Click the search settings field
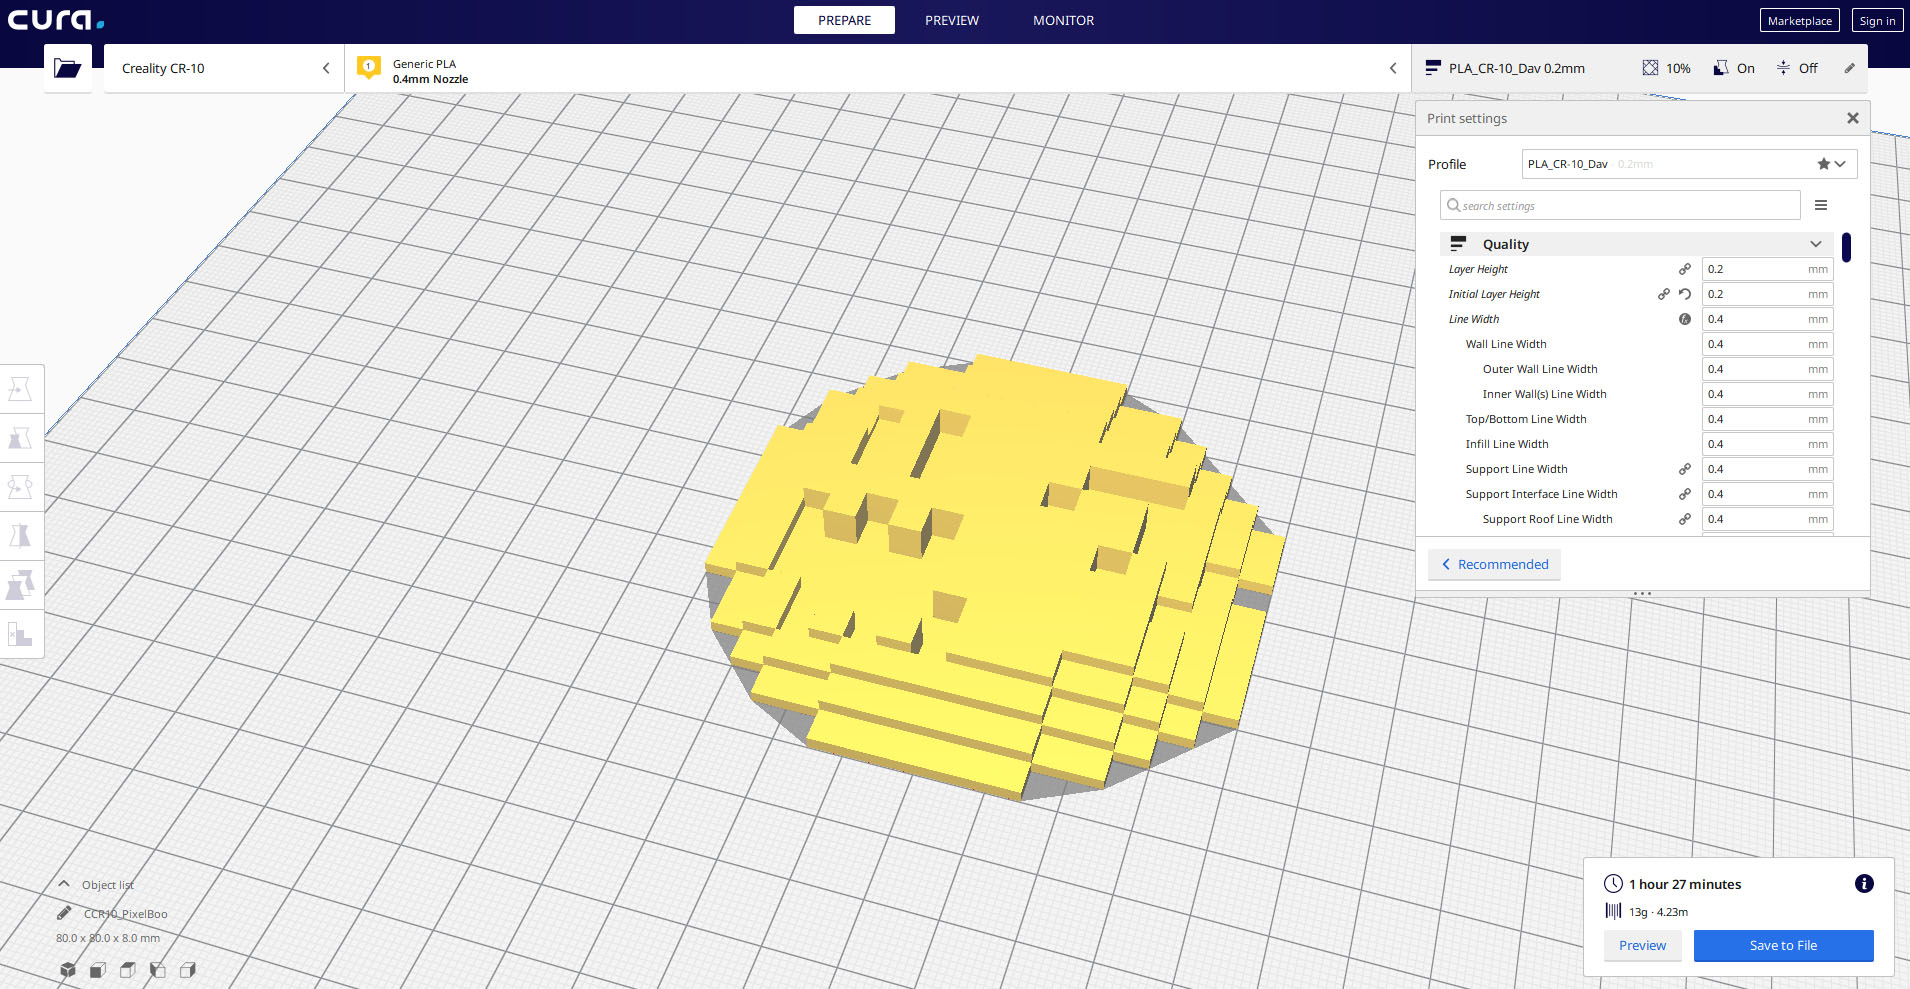Screen dimensions: 1910x989 coord(1620,205)
